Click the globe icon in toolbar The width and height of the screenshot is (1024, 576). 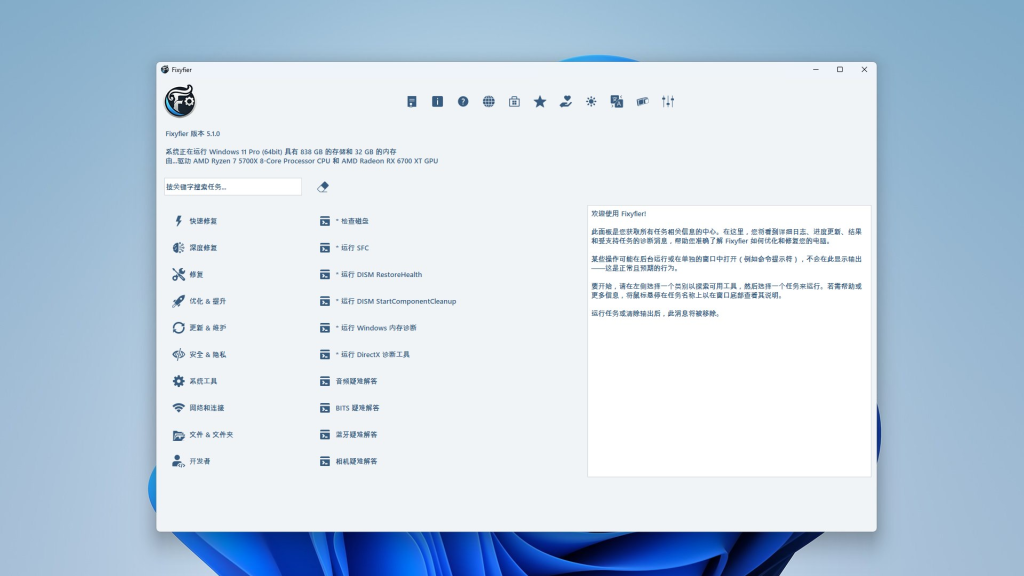pos(489,101)
